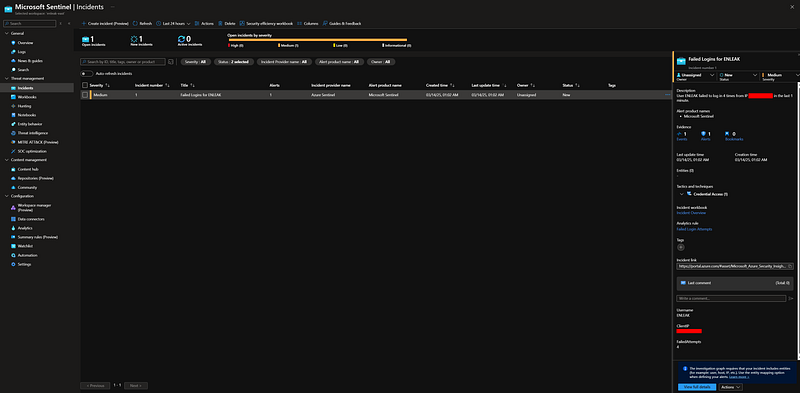Image resolution: width=800 pixels, height=393 pixels.
Task: Click incidents search box
Action: (123, 62)
